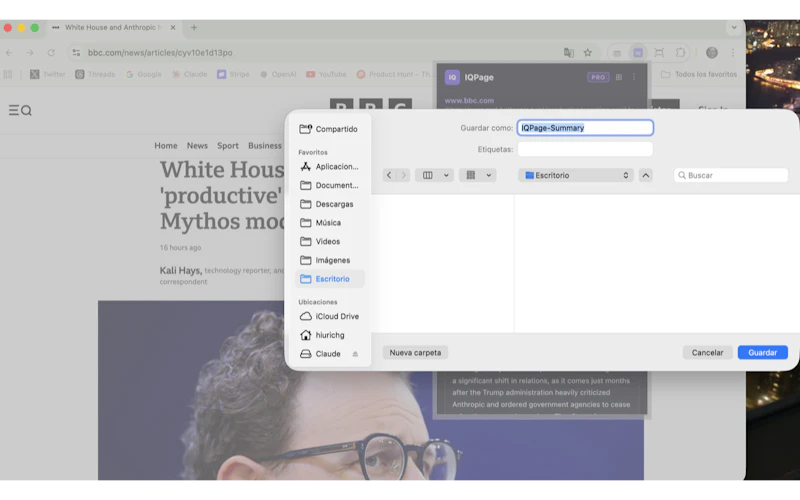Click the Guardar button

click(x=762, y=353)
